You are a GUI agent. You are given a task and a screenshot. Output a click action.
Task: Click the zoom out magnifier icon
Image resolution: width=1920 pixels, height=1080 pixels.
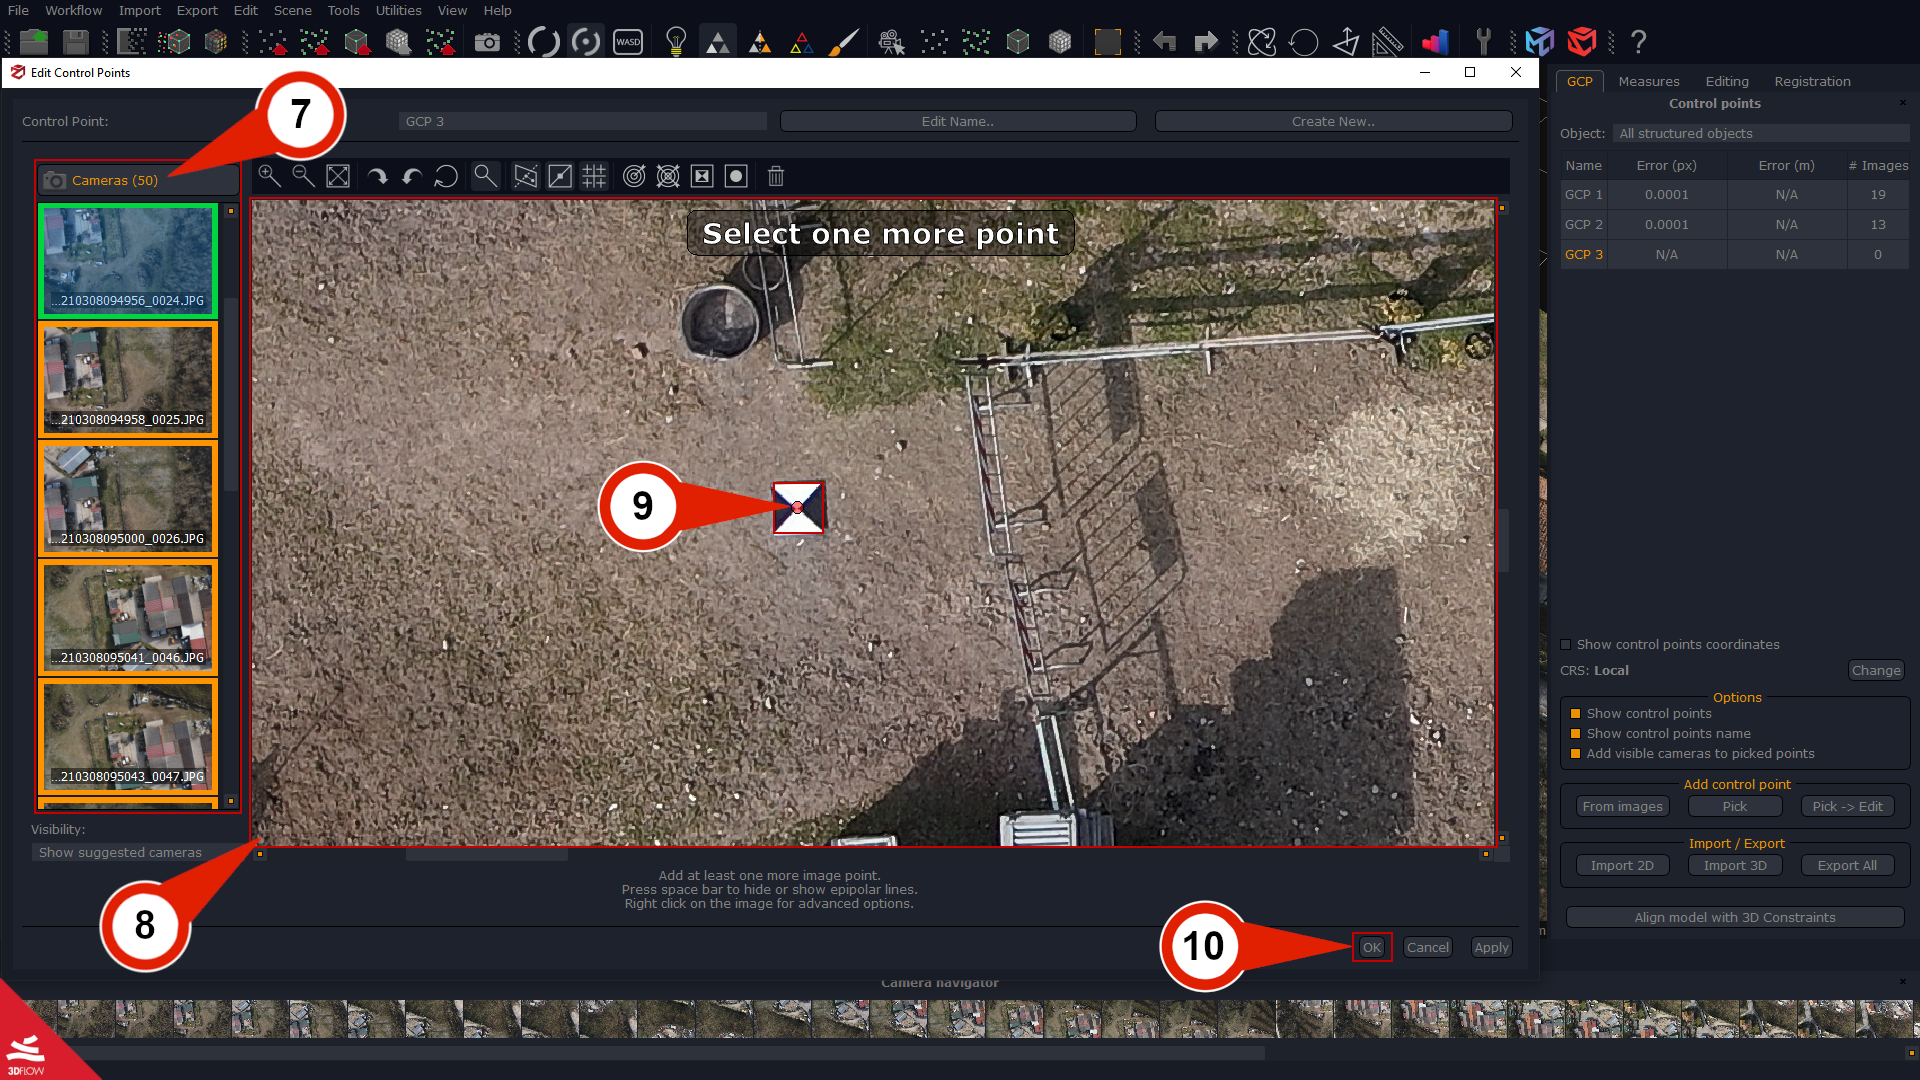[303, 176]
